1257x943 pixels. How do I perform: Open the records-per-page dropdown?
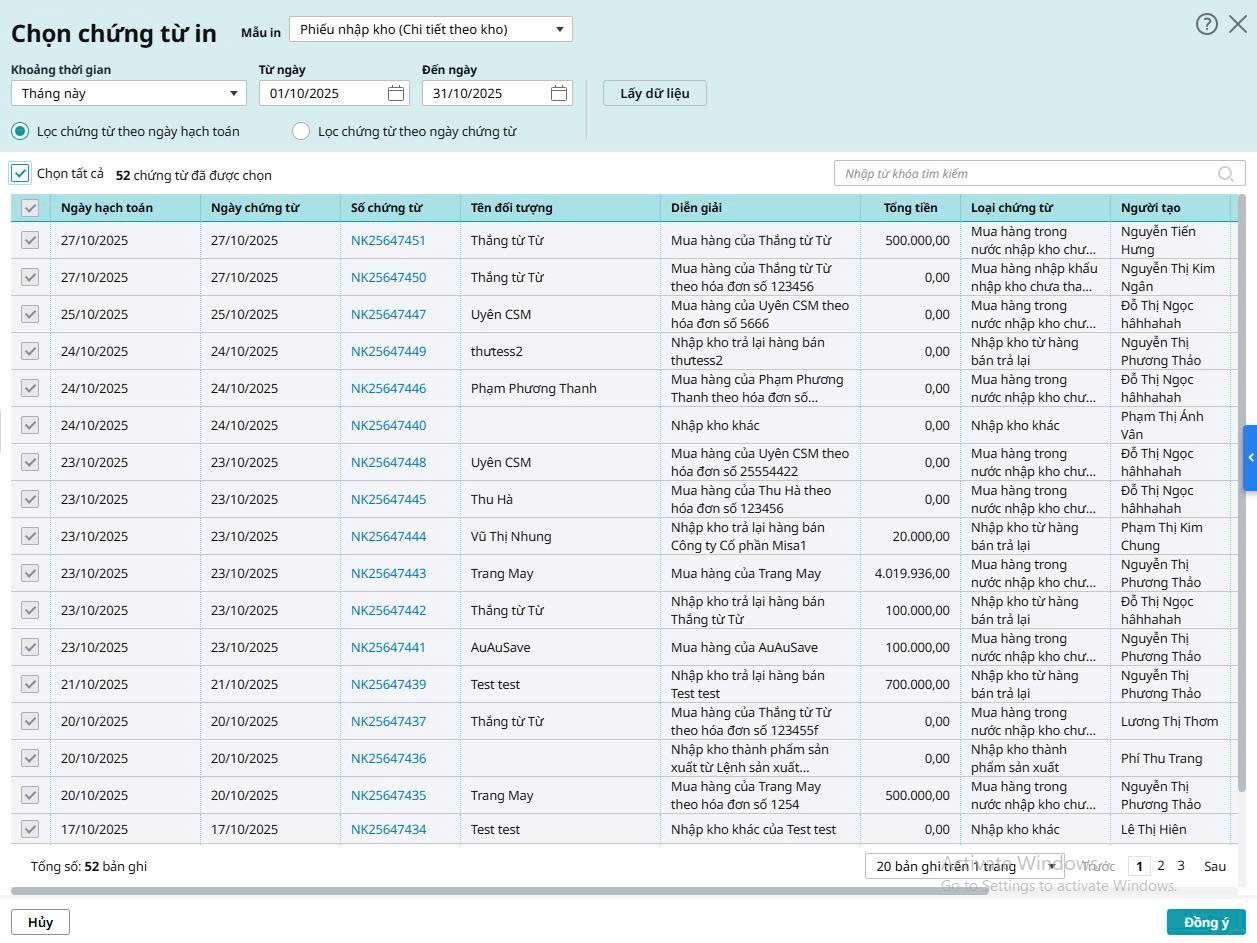point(964,866)
